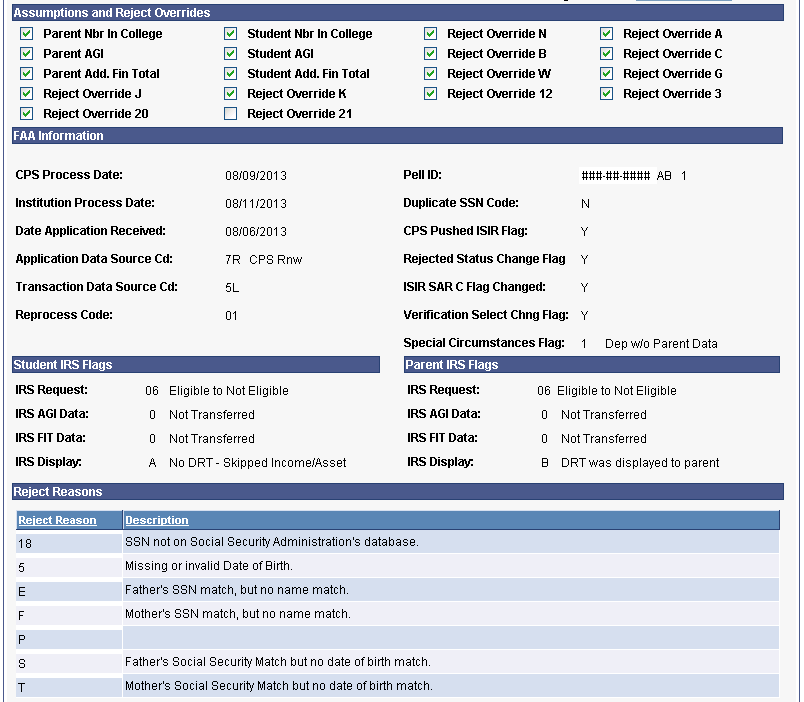Click Student IRS Request Eligible to Not Eligible
804x702 pixels.
tap(229, 391)
